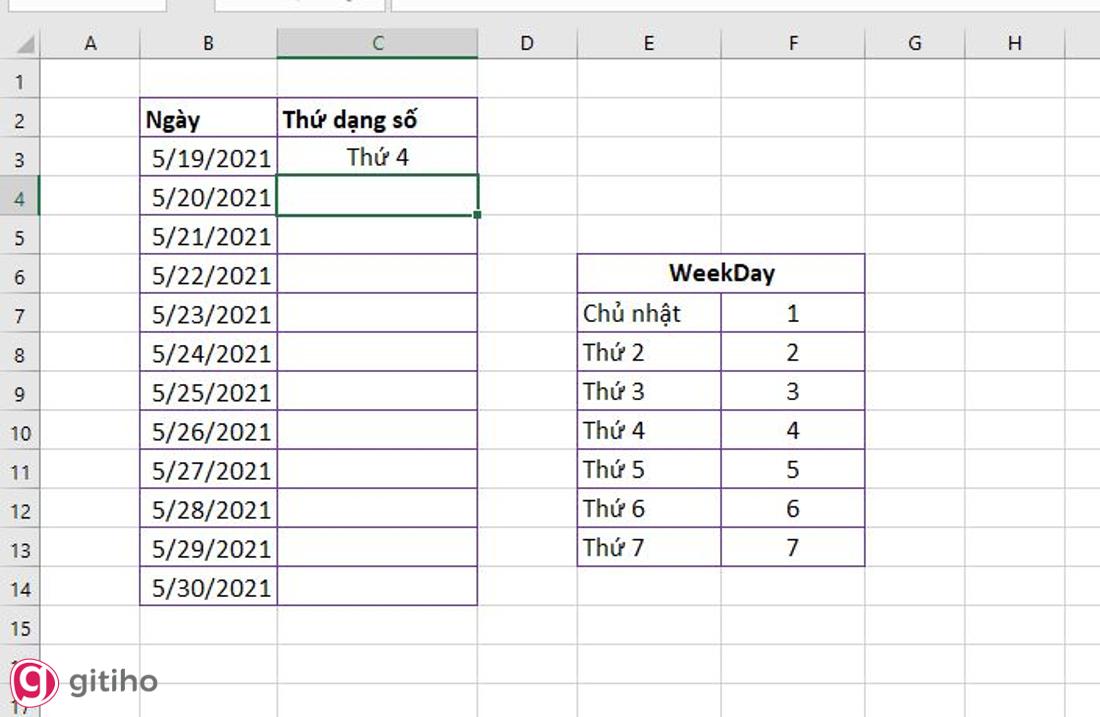This screenshot has width=1100, height=717.
Task: Click the Ngày header cell
Action: point(209,119)
